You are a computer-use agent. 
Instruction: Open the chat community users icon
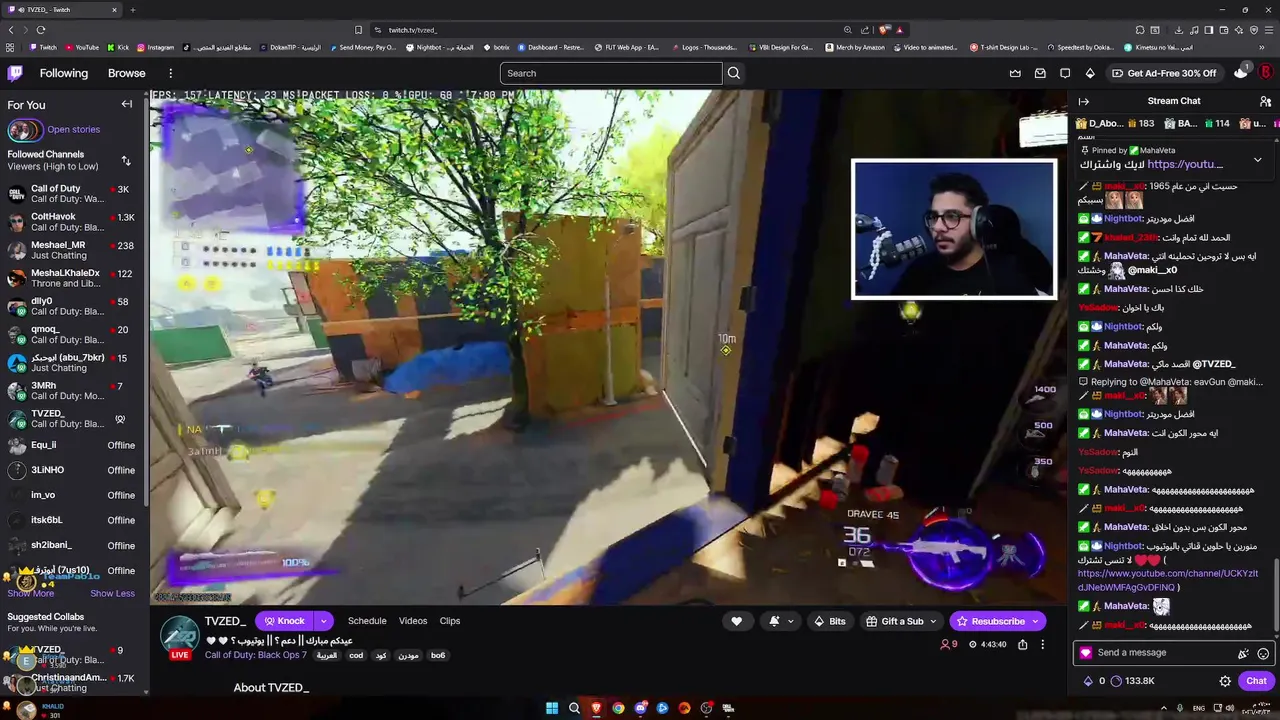pos(1265,101)
